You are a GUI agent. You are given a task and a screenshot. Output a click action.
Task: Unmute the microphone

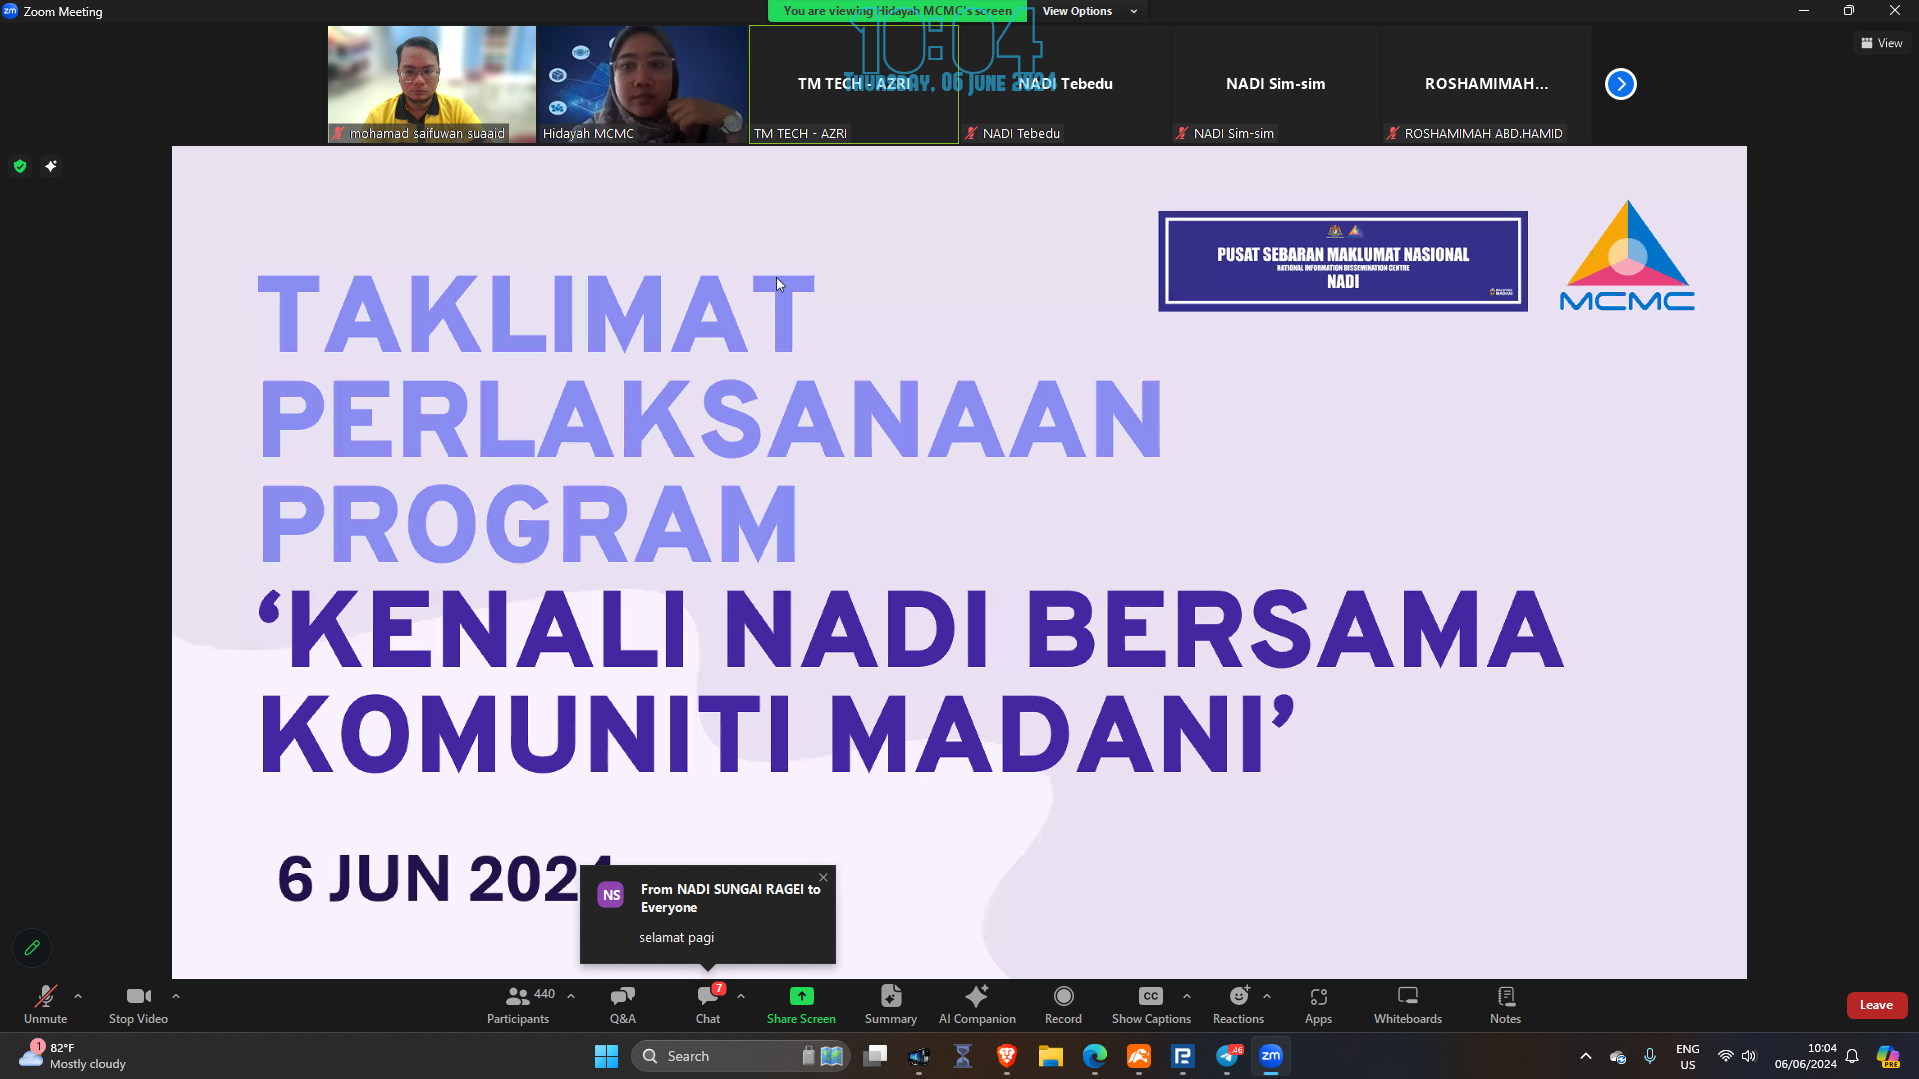45,1004
